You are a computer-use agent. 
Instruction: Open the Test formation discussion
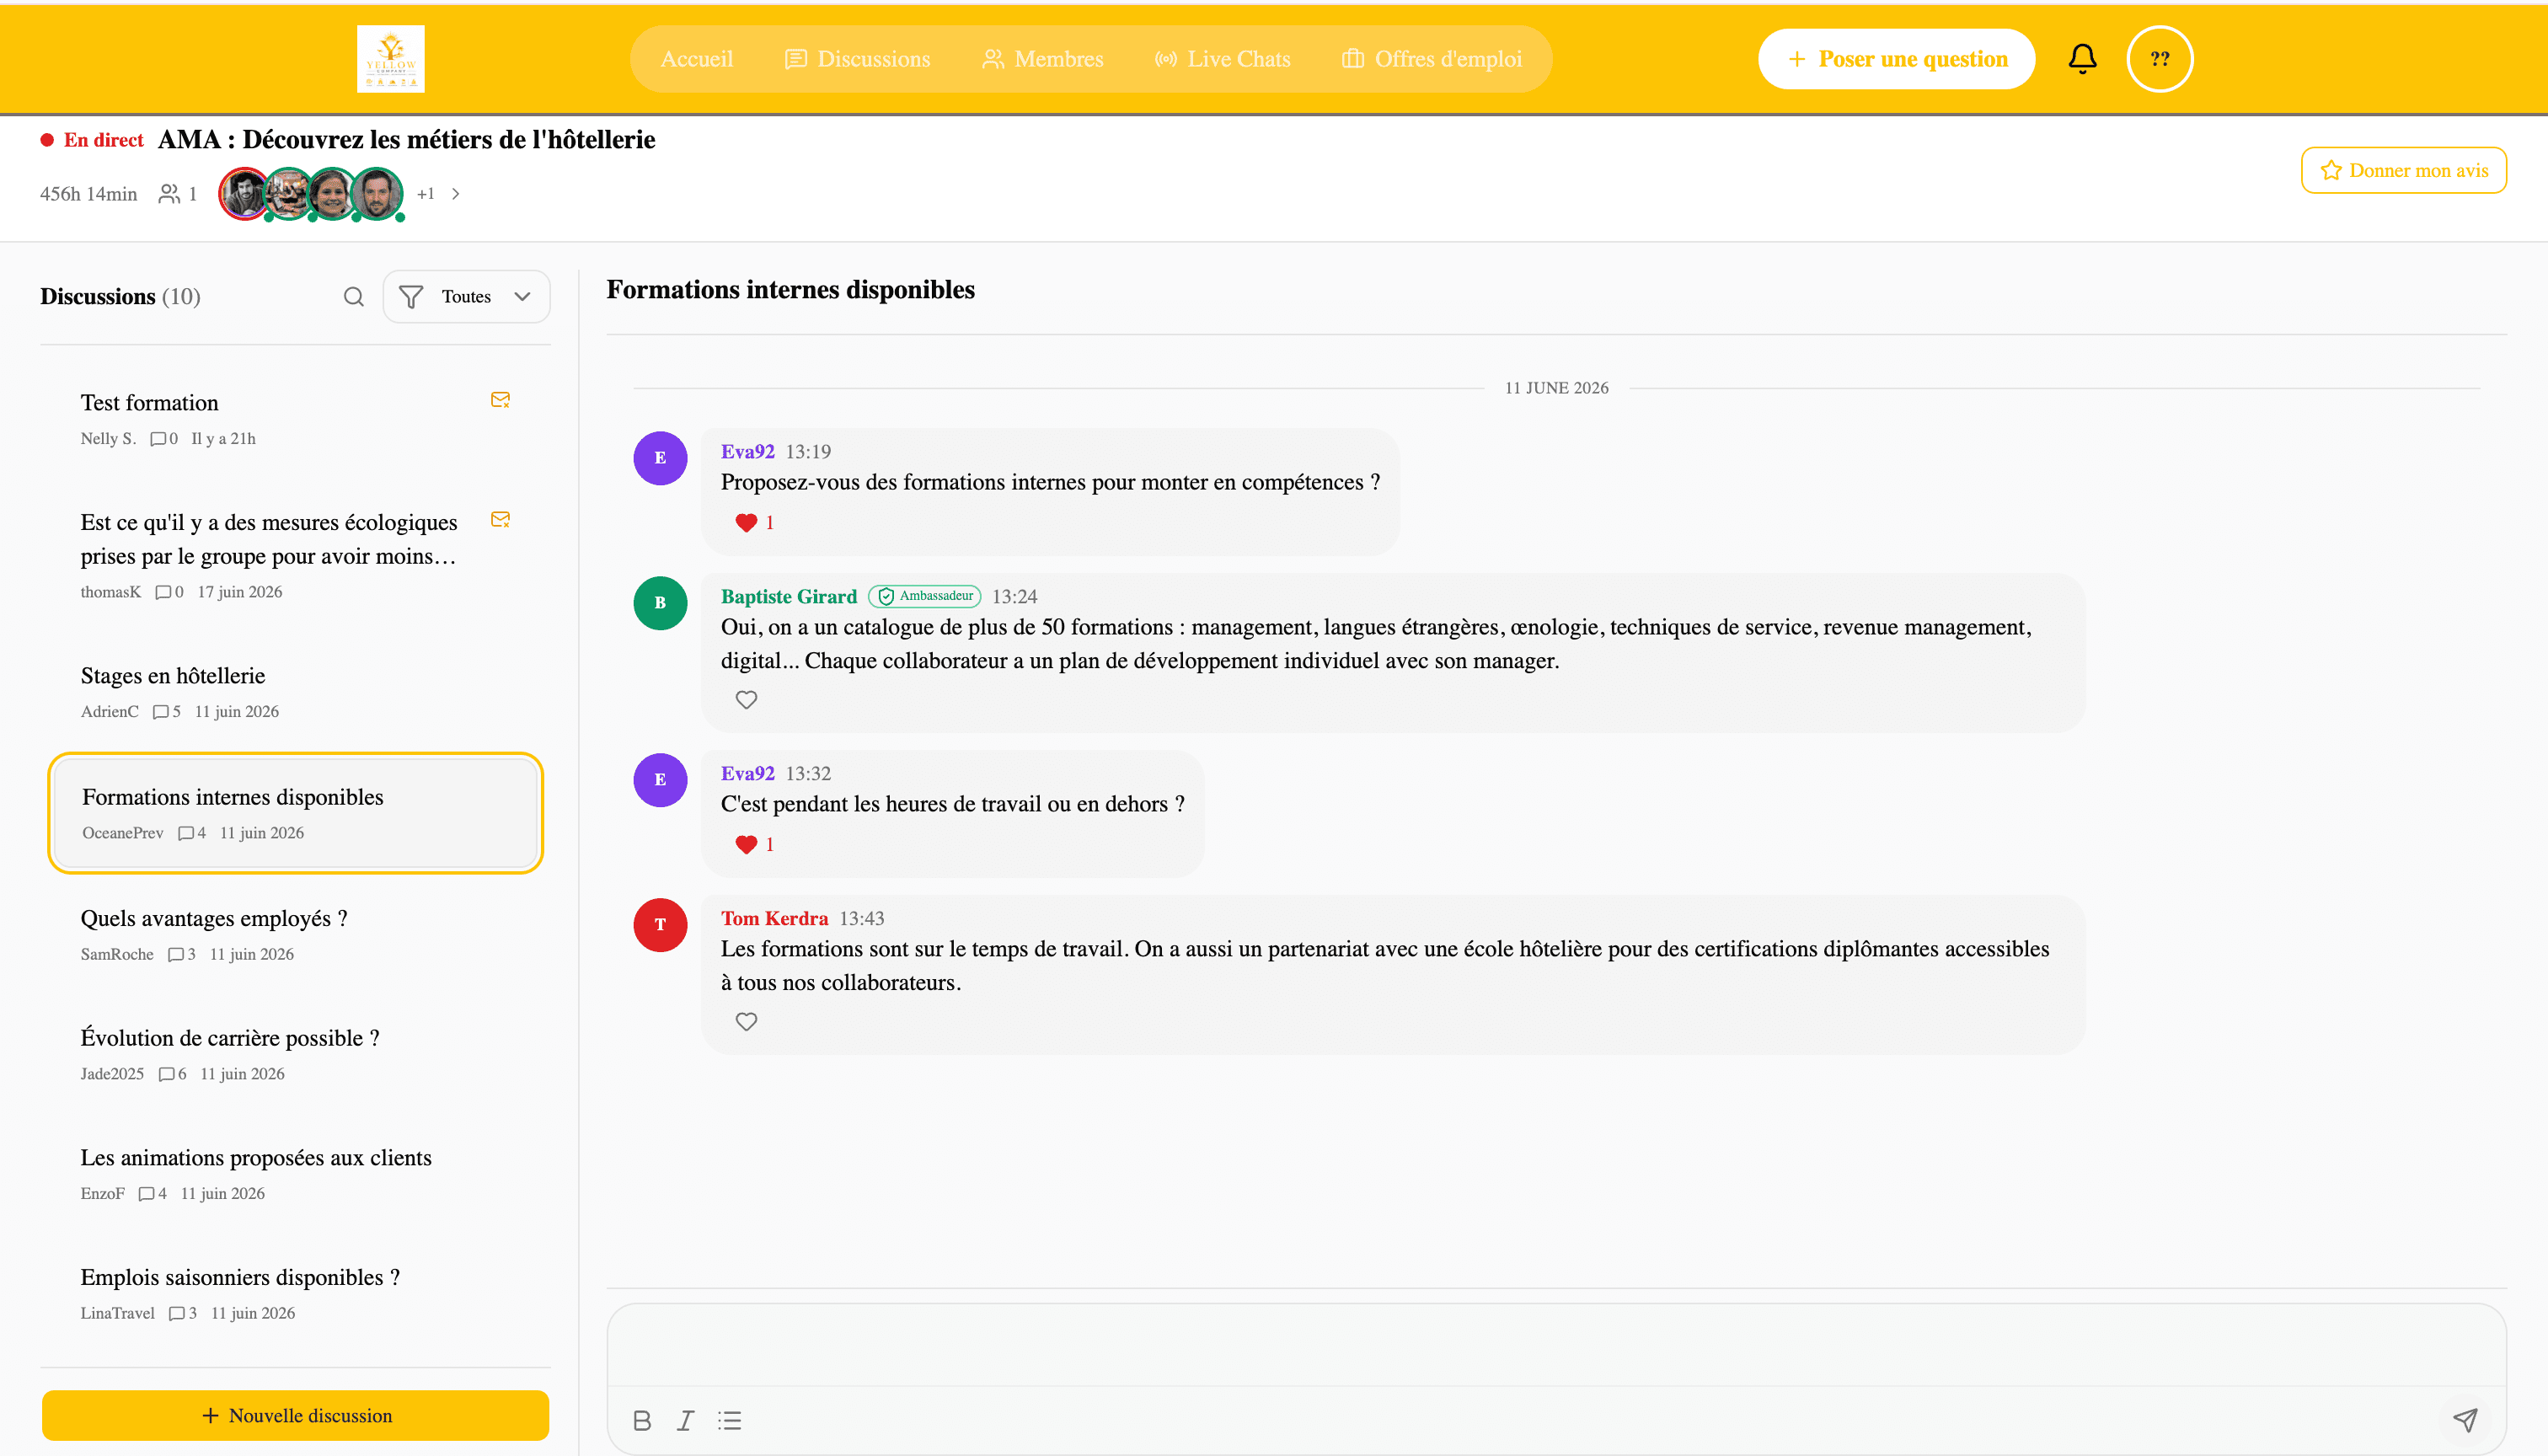coord(295,419)
